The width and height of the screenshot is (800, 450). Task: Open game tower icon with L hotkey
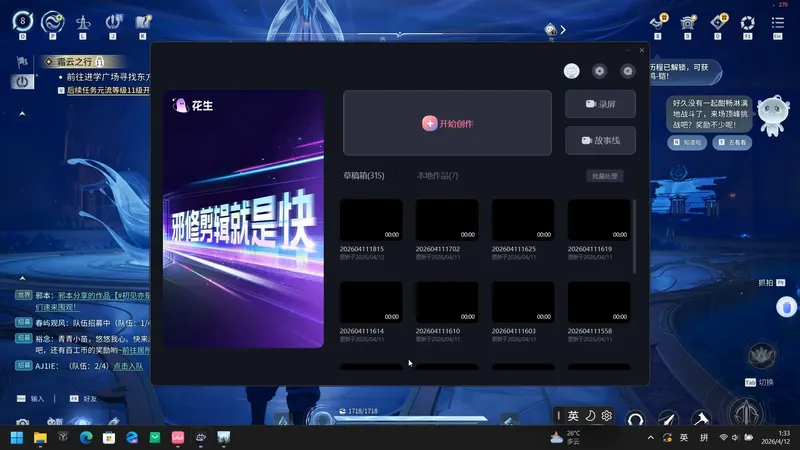pos(83,22)
